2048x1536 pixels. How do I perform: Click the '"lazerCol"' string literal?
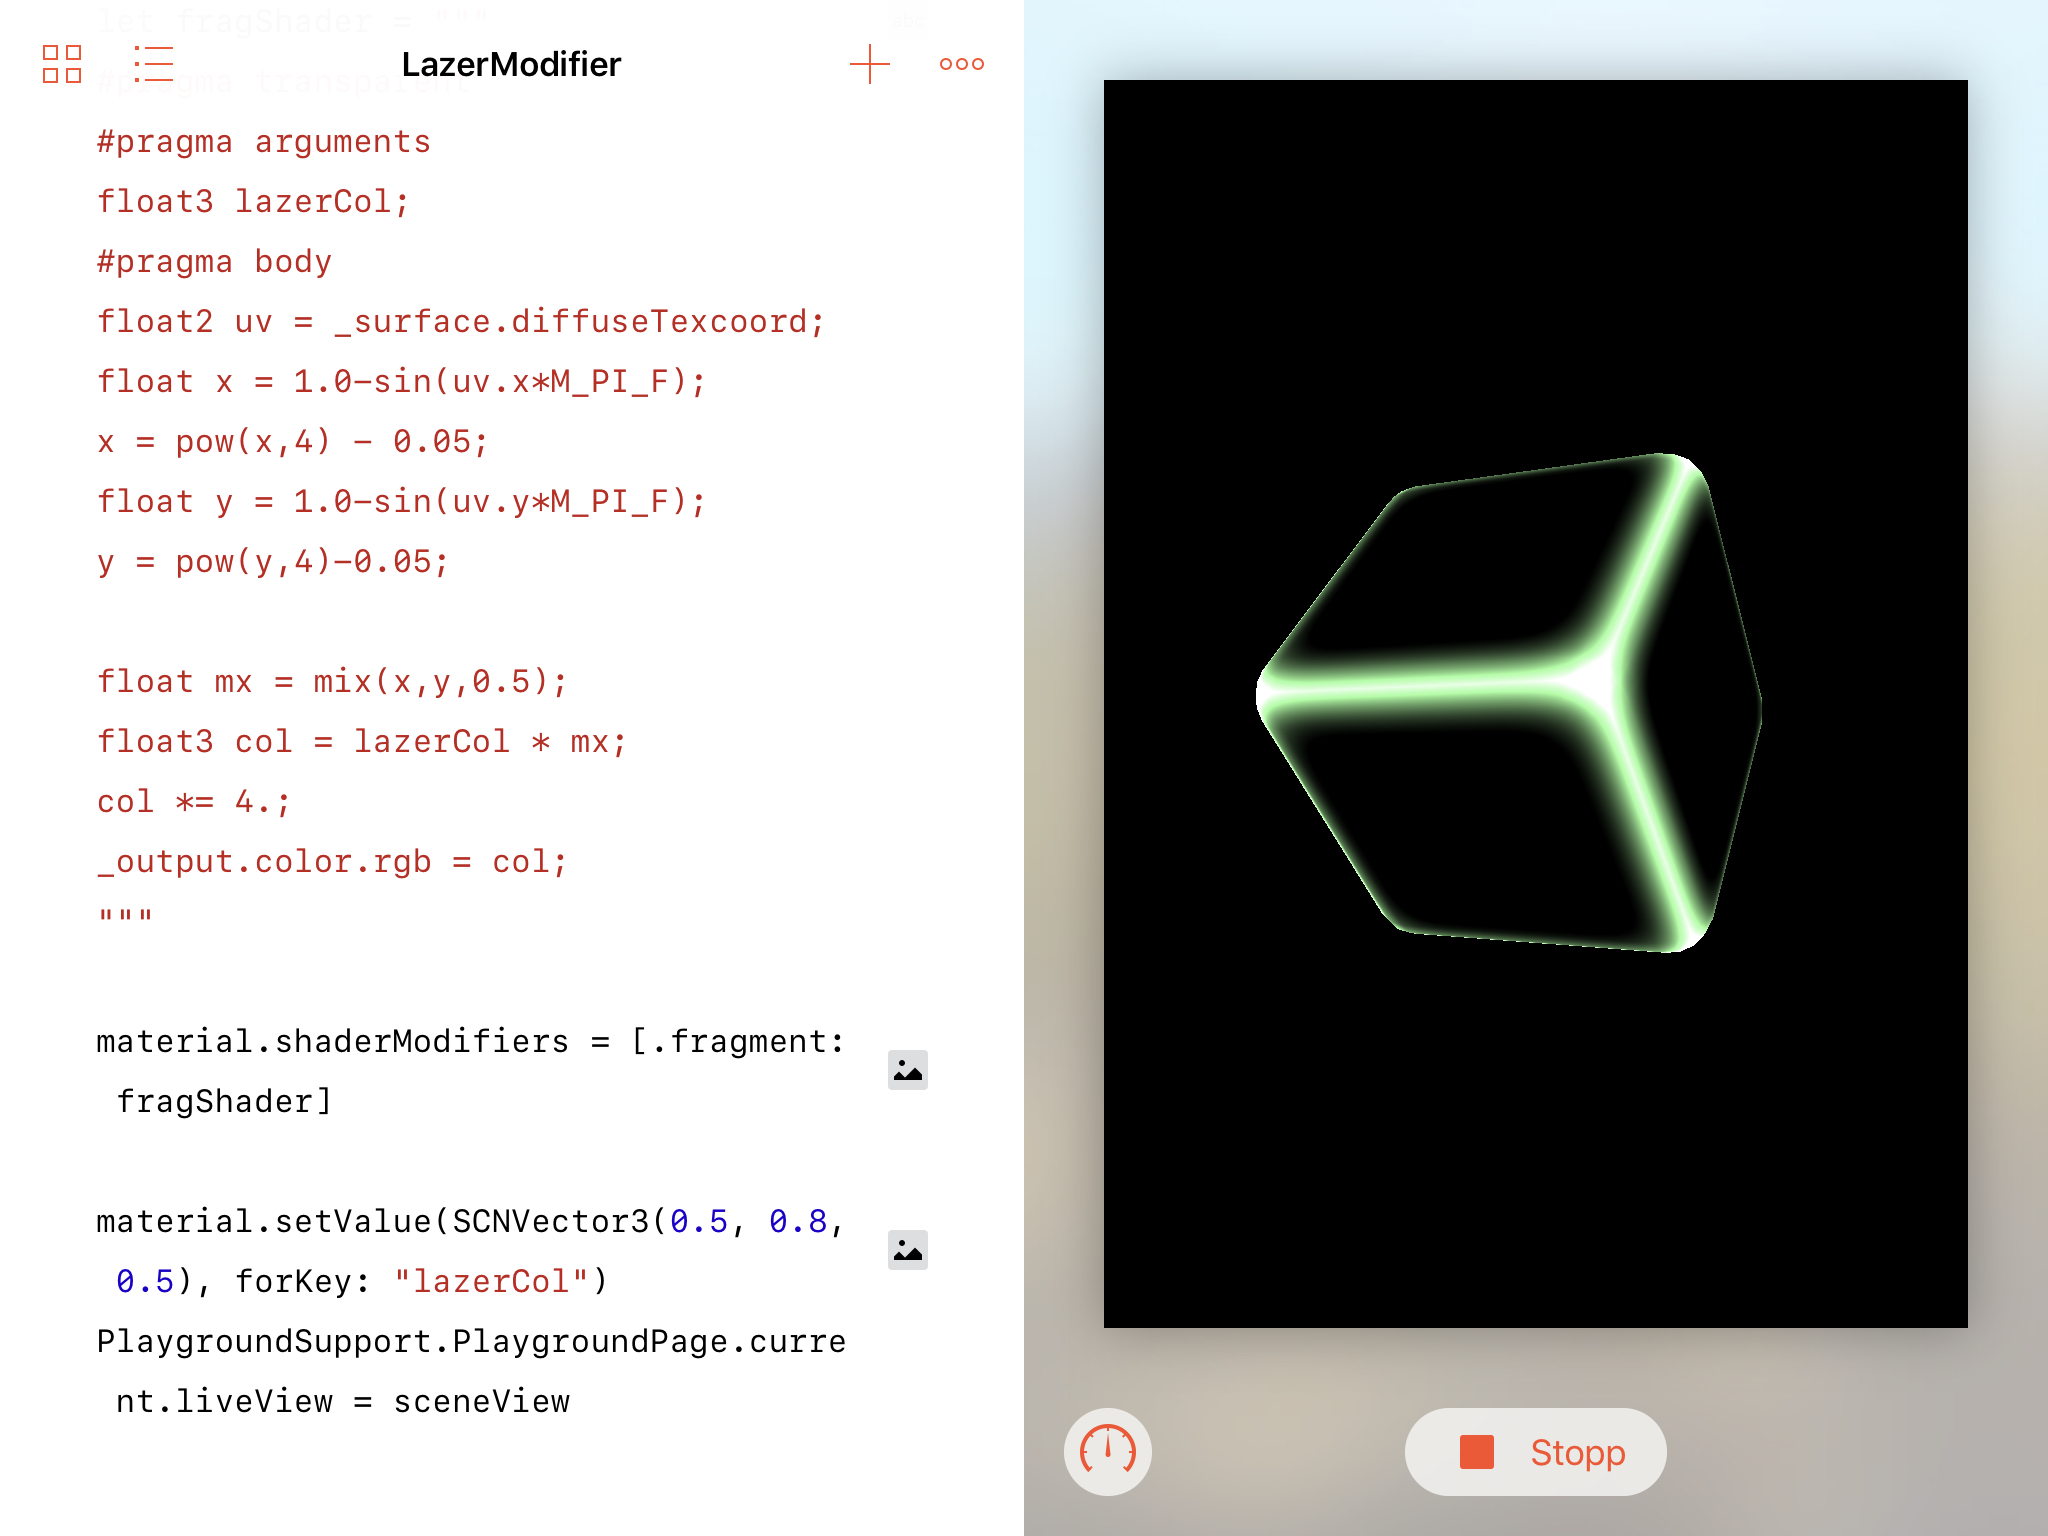491,1282
